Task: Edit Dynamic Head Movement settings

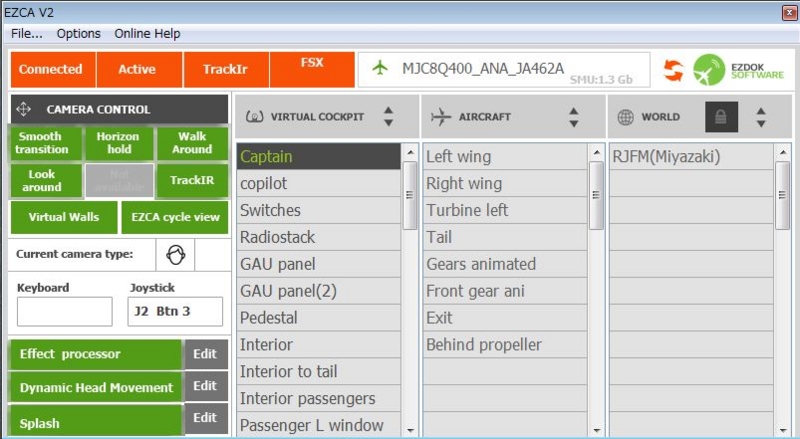Action: 206,386
